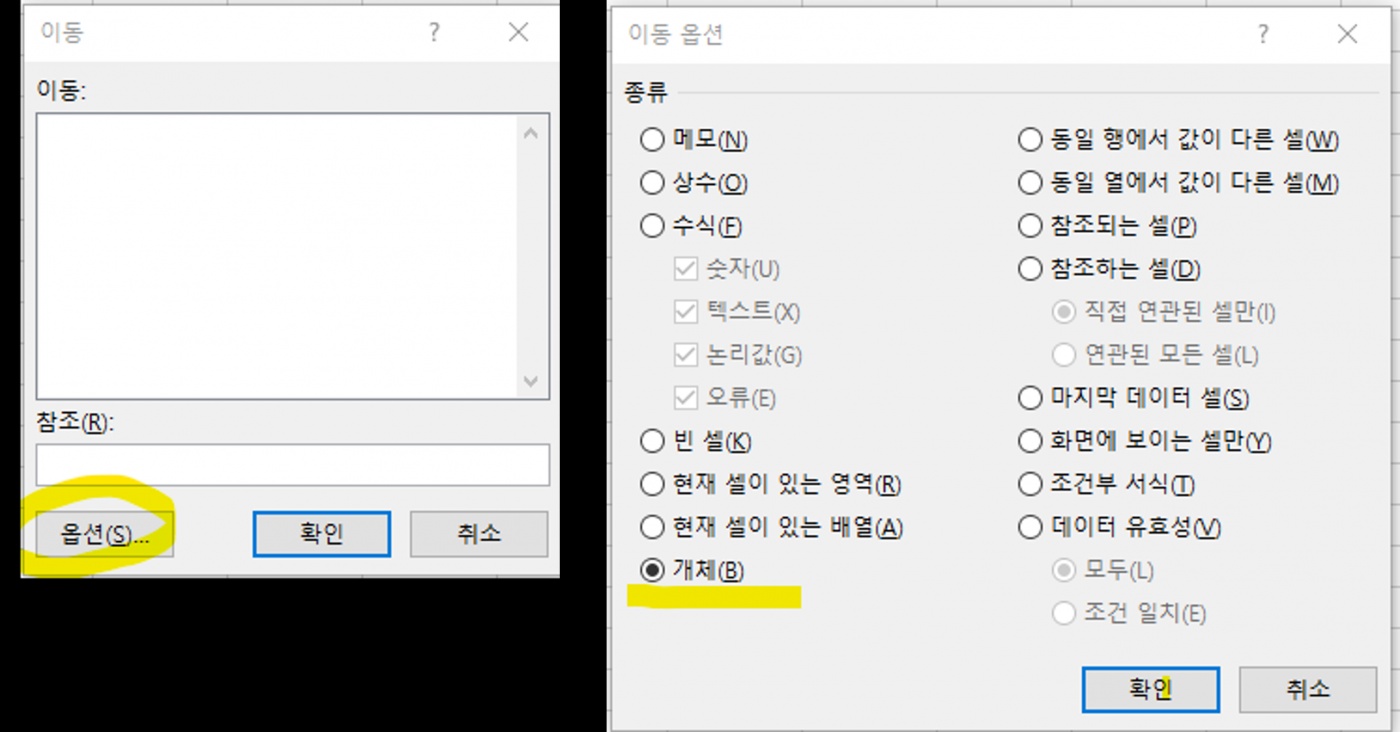
Task: Choose the 빈 셀(K) radio option
Action: [x=652, y=441]
